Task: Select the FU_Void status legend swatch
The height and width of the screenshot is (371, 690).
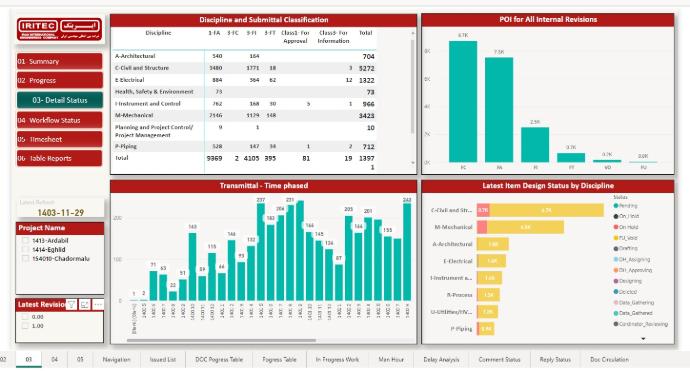Action: pos(616,238)
